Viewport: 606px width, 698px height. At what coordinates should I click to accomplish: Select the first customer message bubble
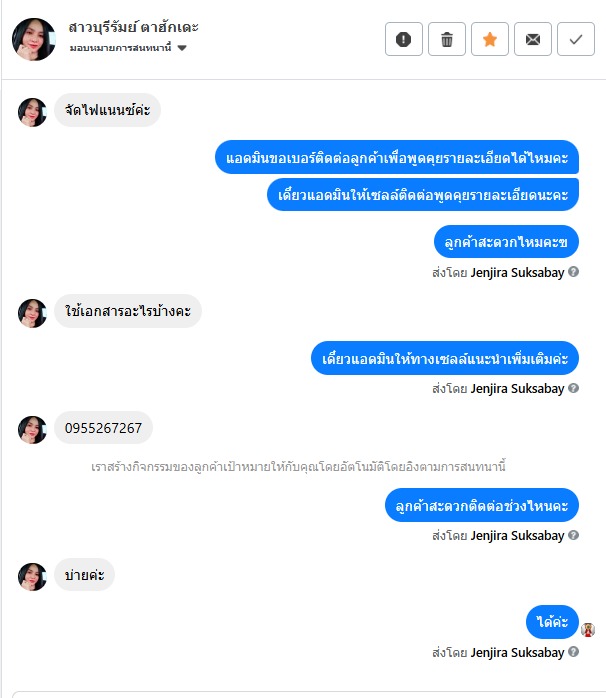tap(107, 110)
